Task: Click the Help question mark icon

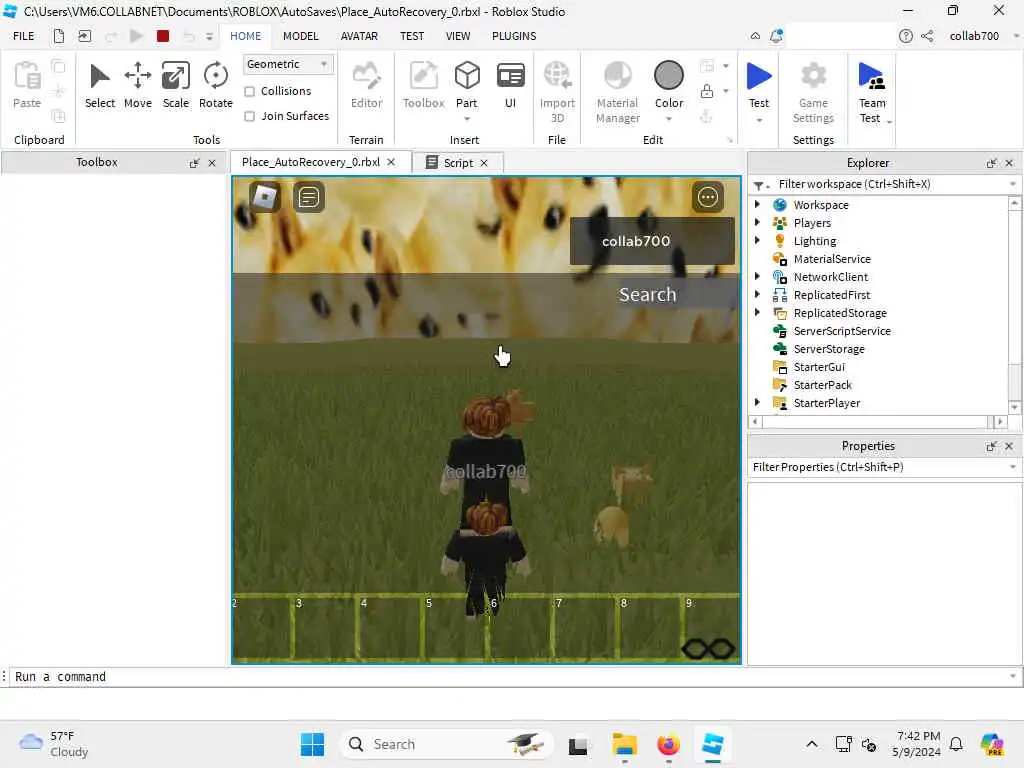Action: coord(905,36)
